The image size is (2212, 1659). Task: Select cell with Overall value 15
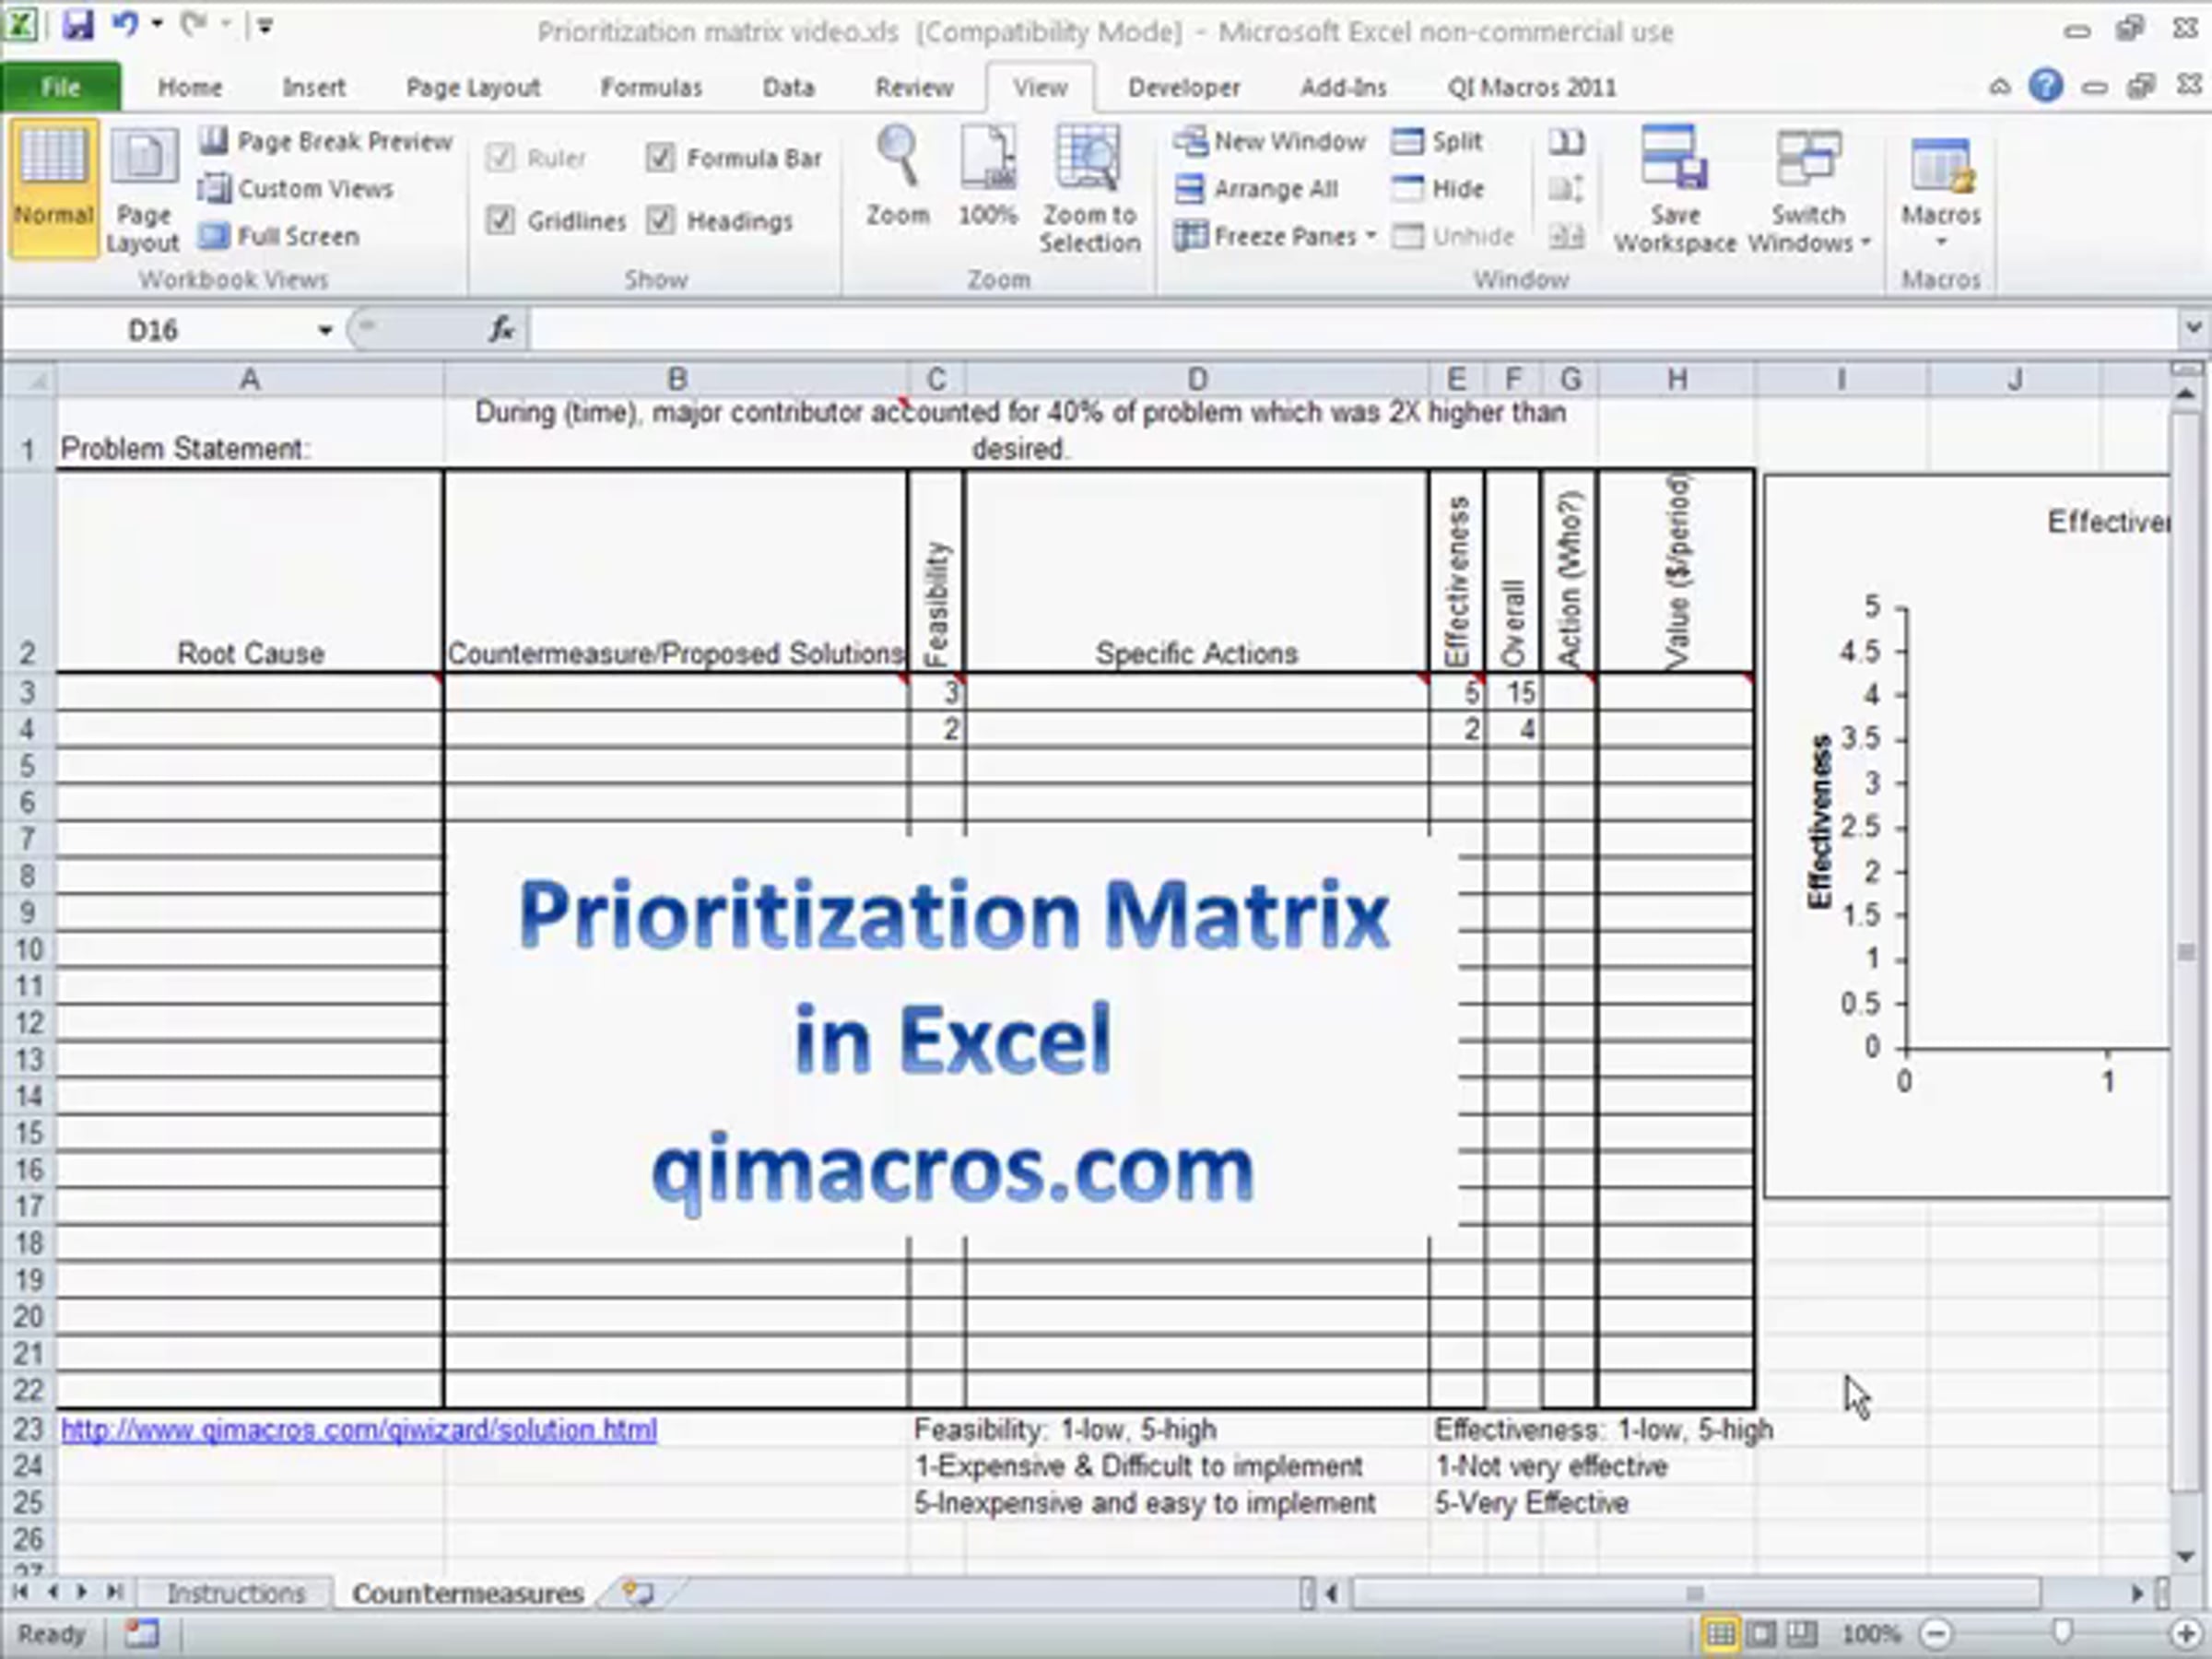pos(1512,692)
